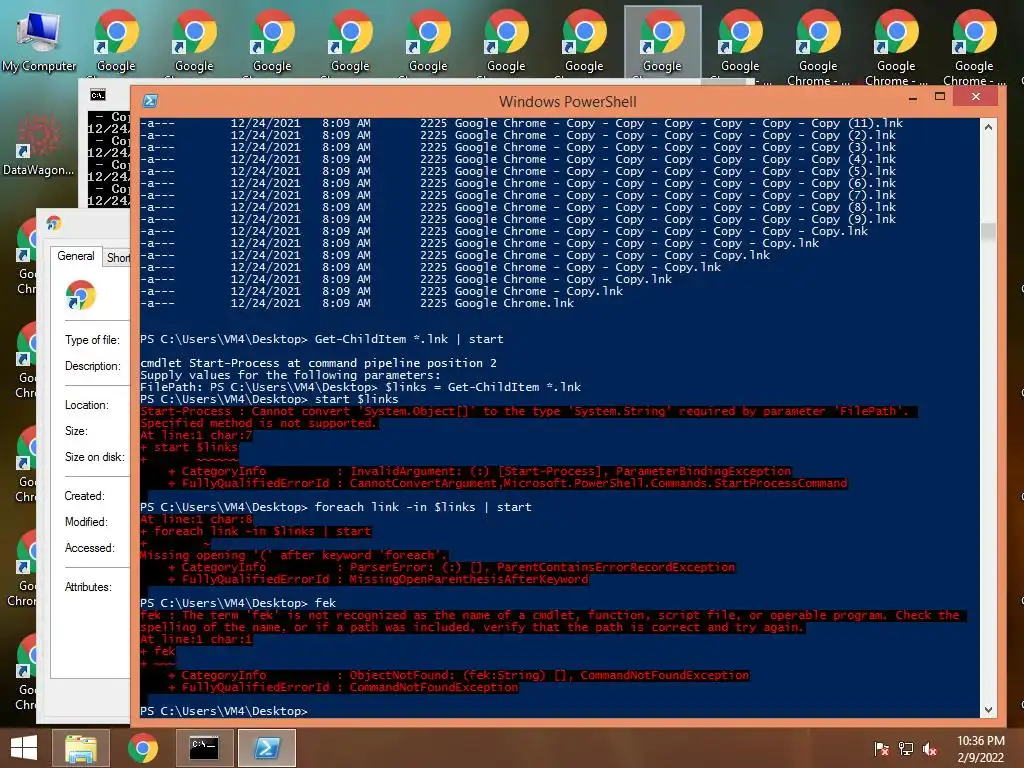This screenshot has width=1024, height=768.
Task: Open File Explorer from the taskbar
Action: [x=81, y=748]
